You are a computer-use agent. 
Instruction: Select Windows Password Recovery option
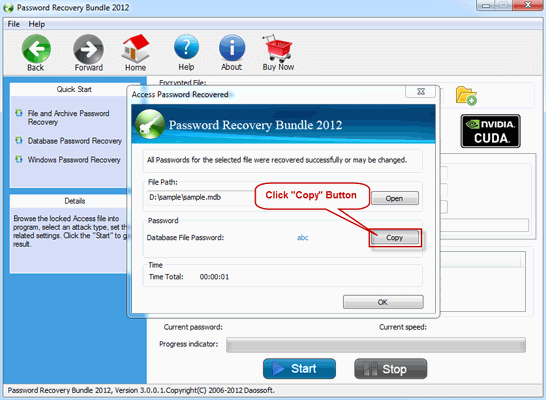[74, 160]
